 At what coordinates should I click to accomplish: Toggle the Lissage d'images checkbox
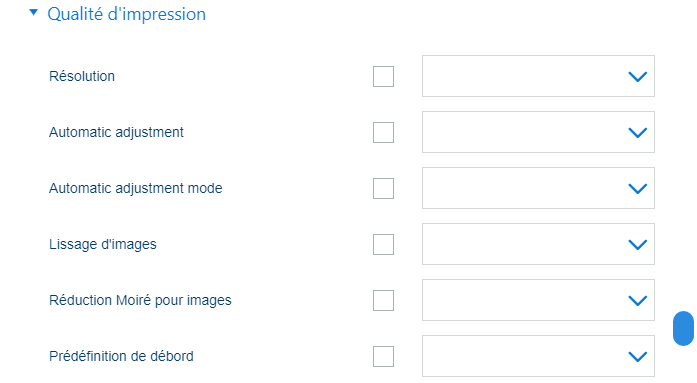pos(383,244)
